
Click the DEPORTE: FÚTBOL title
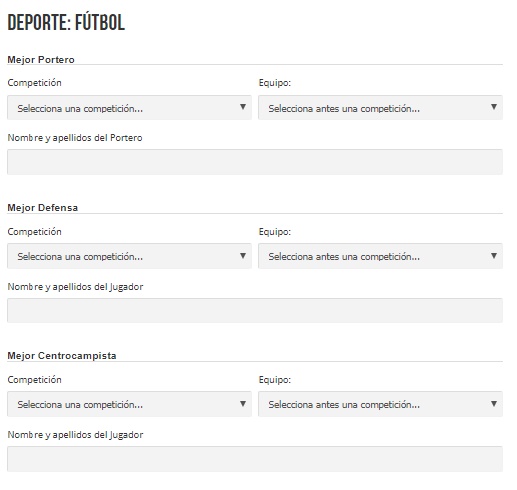[66, 22]
